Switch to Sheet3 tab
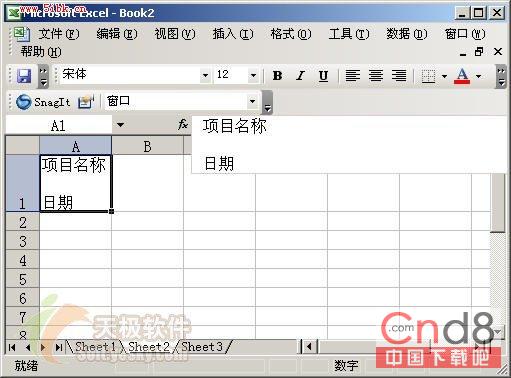Image resolution: width=511 pixels, height=378 pixels. coord(202,347)
